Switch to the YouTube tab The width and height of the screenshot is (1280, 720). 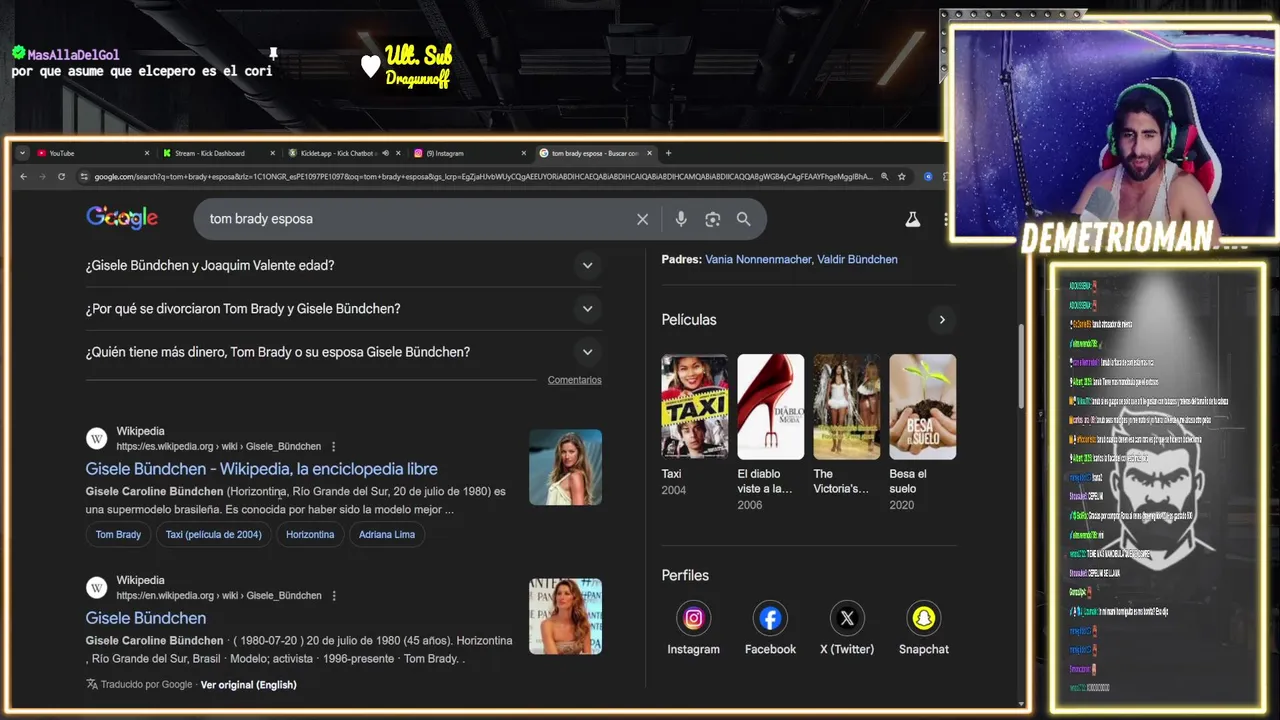92,153
